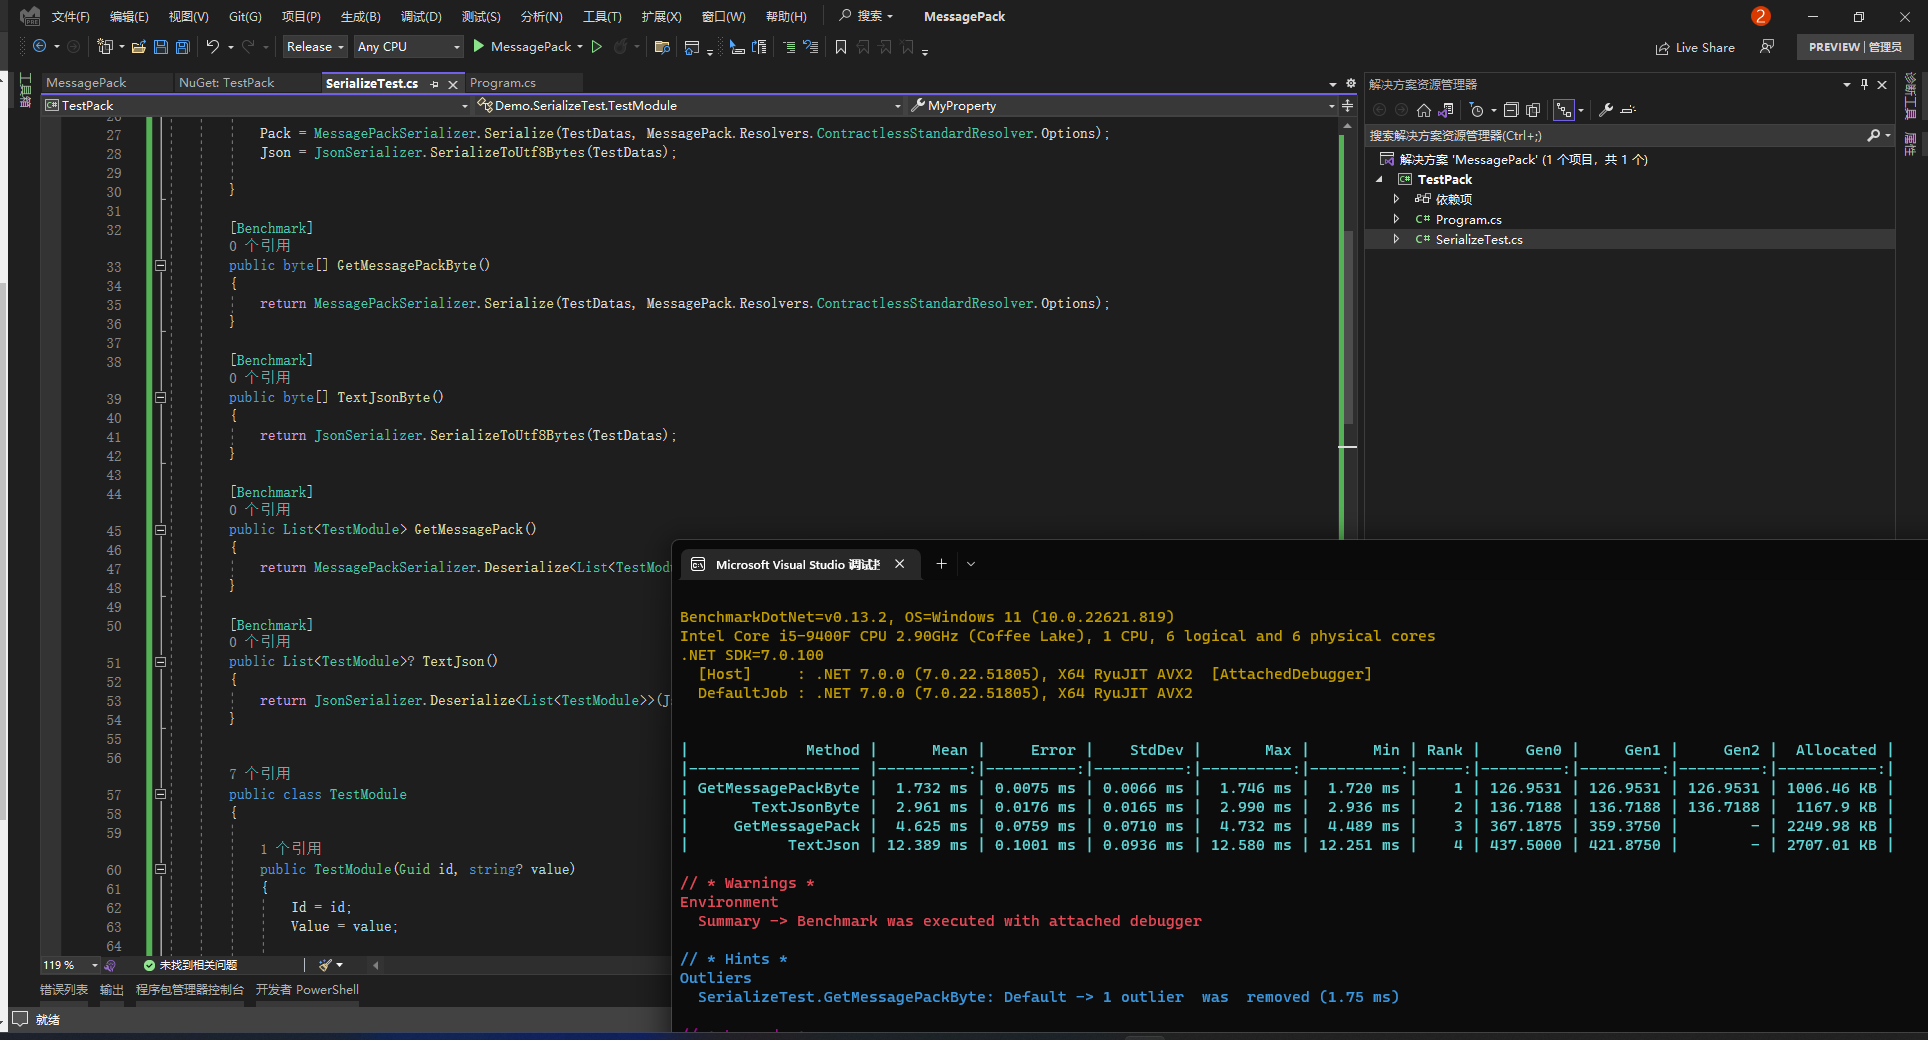Click the Live Share button
Screen dimensions: 1928x1040
[1695, 47]
